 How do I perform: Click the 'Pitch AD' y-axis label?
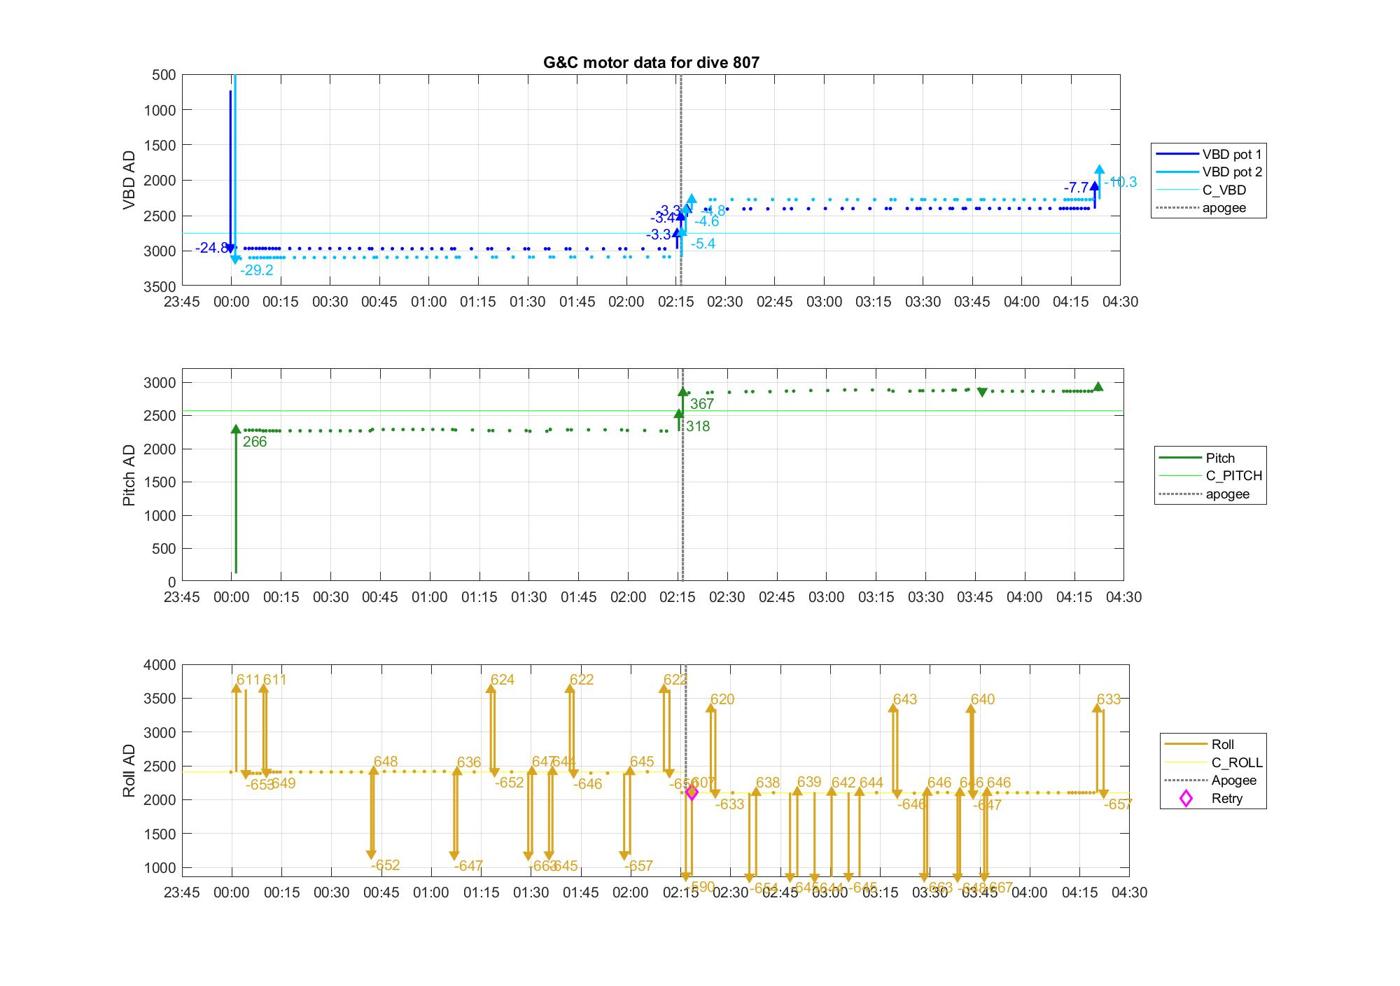pos(129,476)
